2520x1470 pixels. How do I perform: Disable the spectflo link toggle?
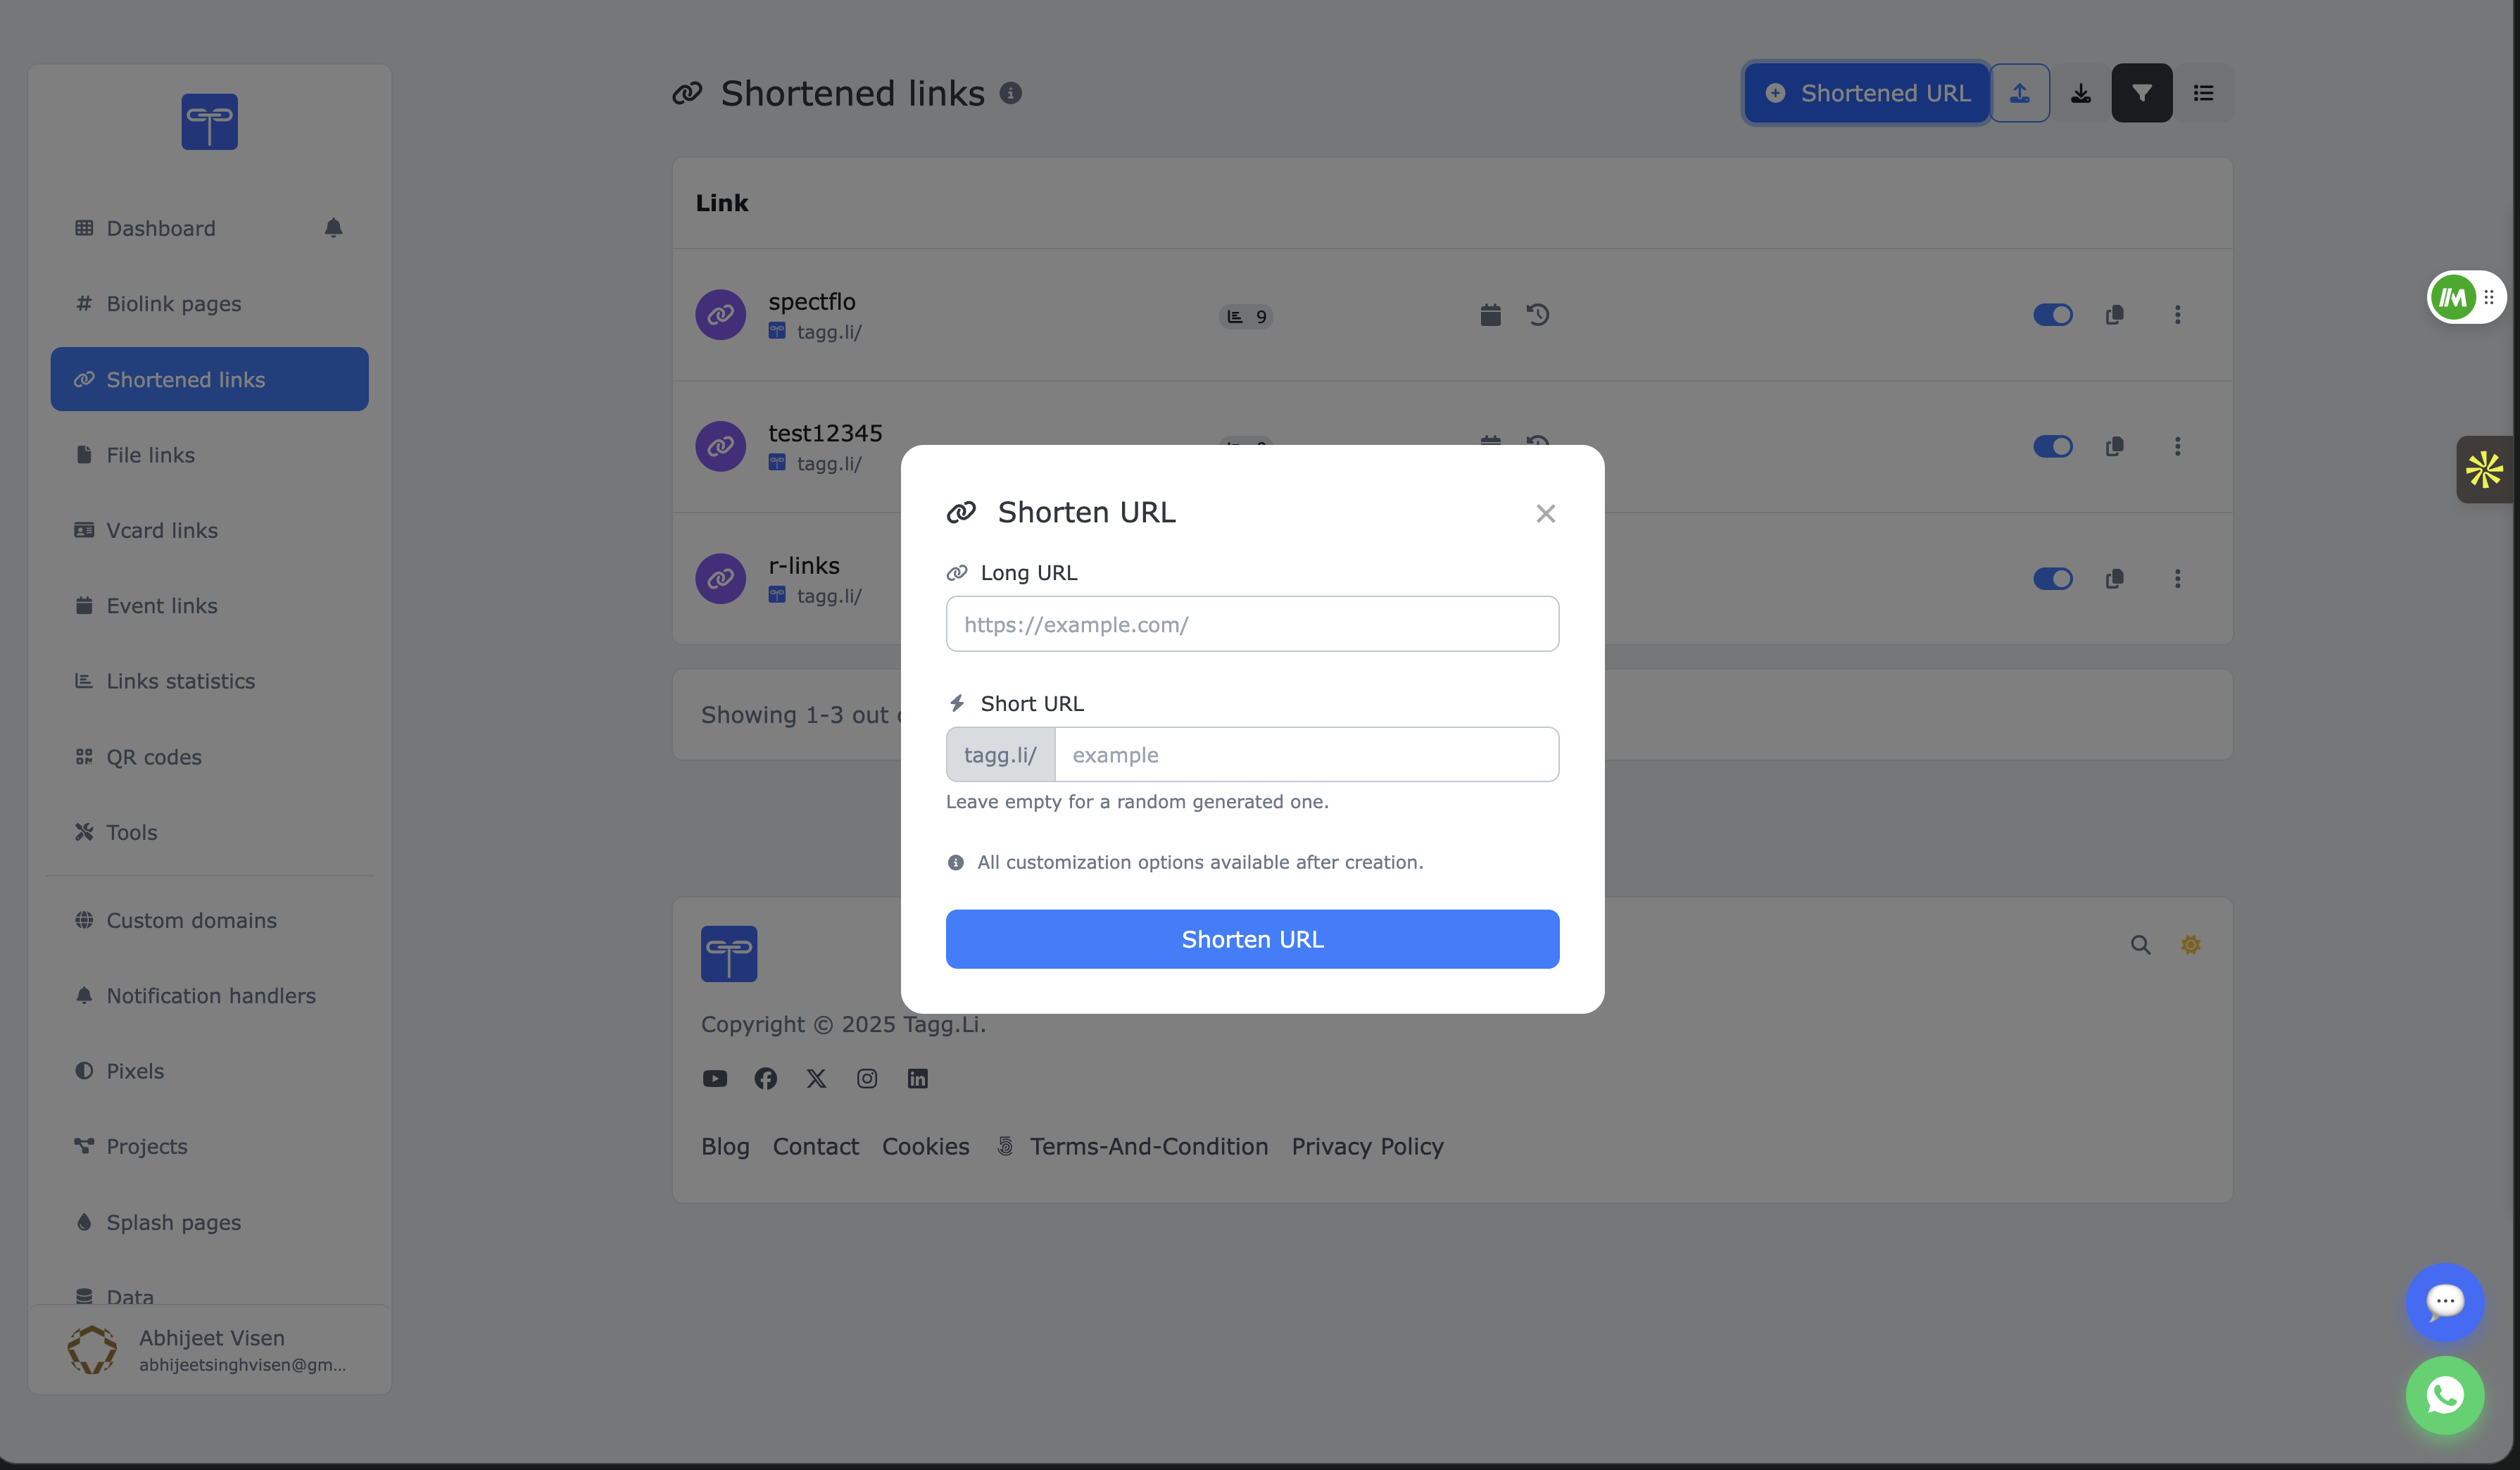(x=2052, y=314)
